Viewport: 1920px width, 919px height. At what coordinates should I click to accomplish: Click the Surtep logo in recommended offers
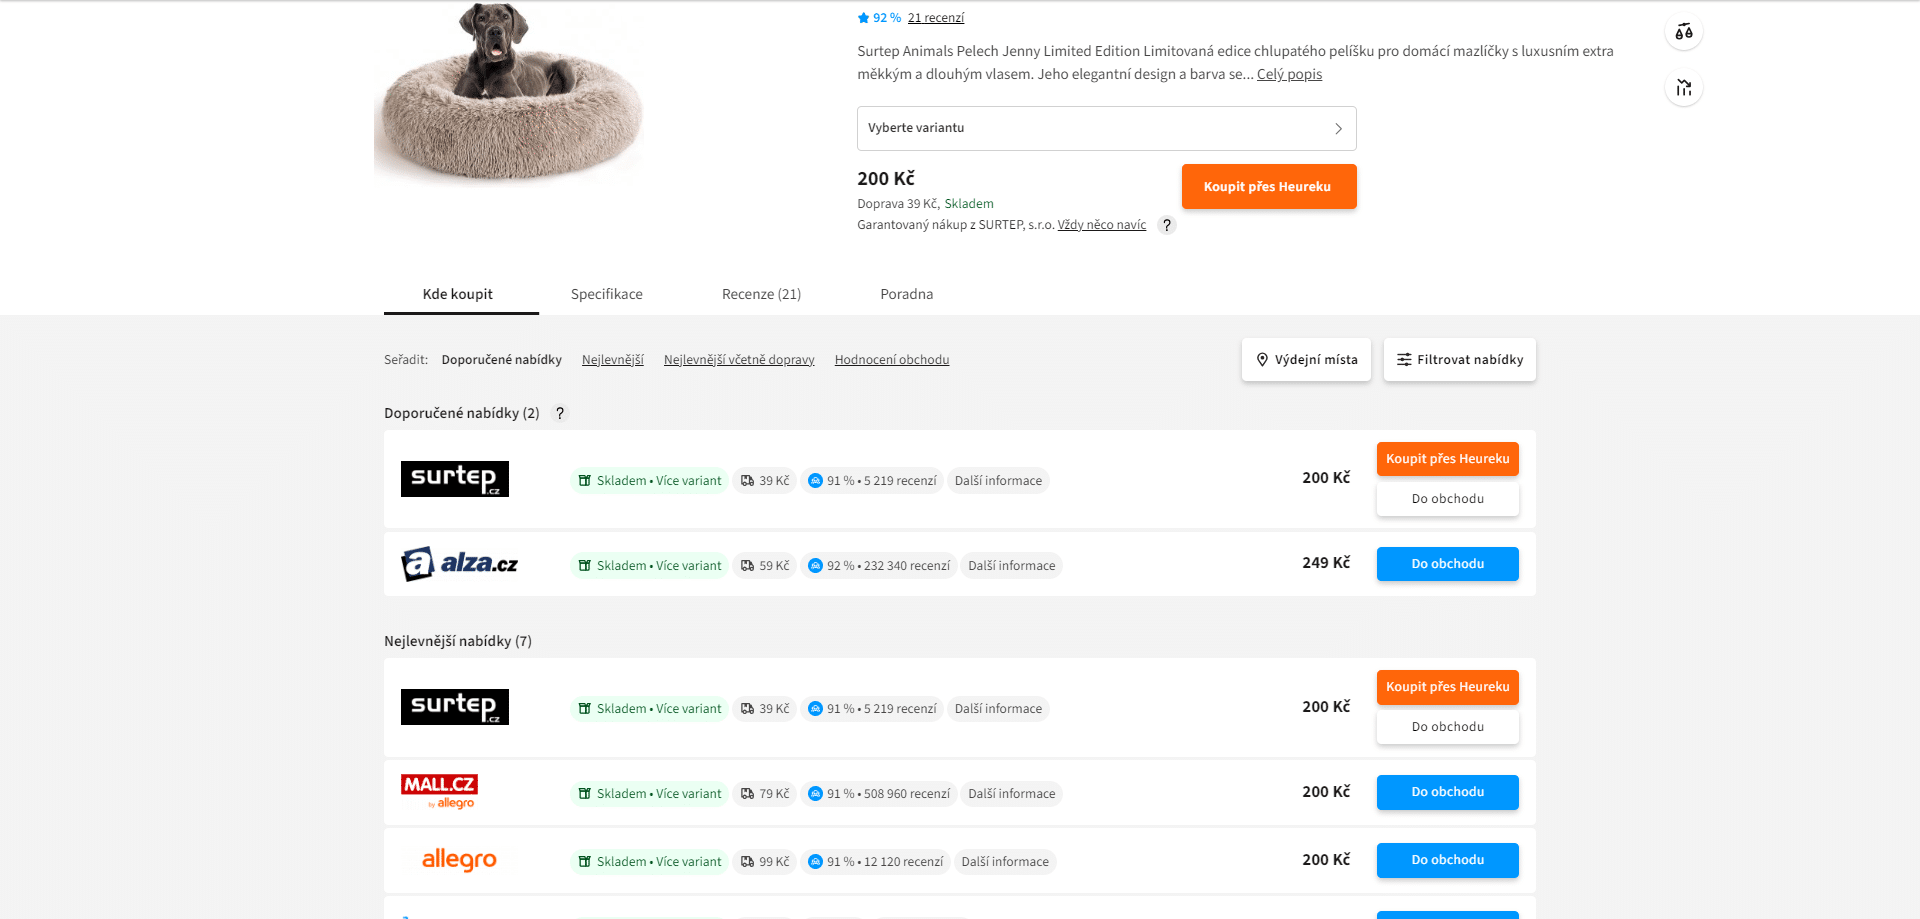pyautogui.click(x=455, y=479)
